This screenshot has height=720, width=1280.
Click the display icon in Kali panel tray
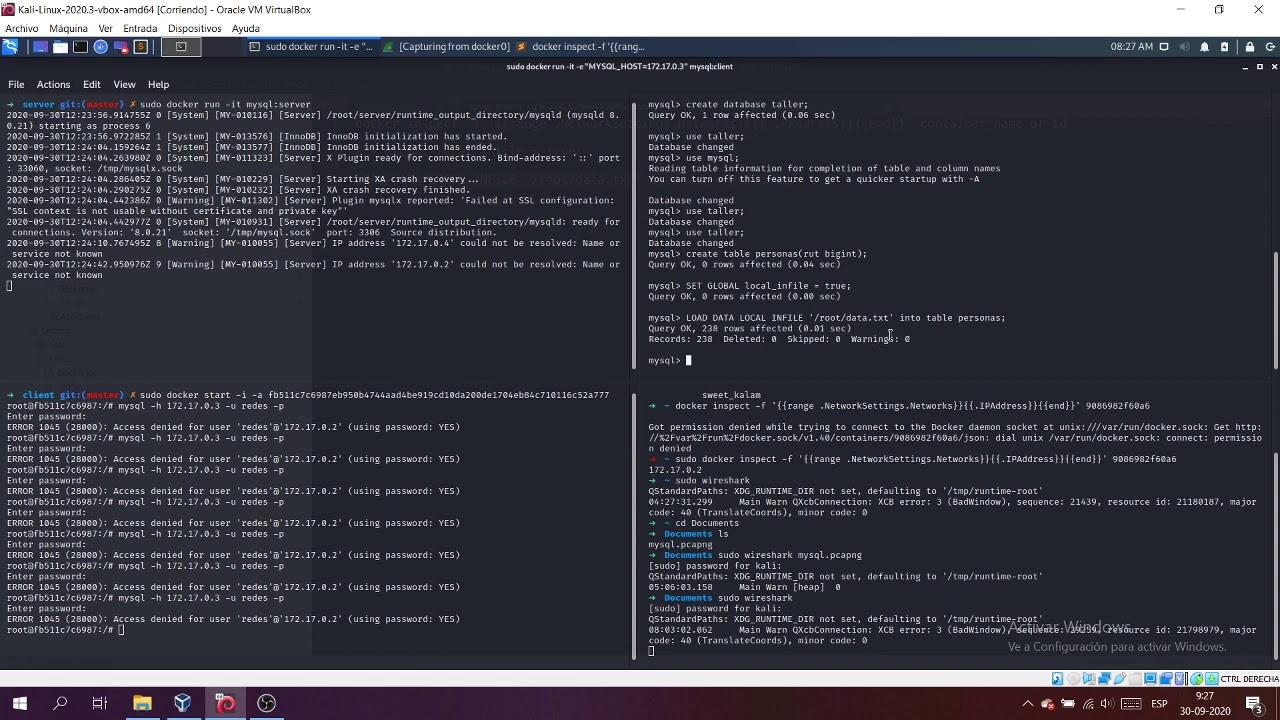[x=1164, y=47]
